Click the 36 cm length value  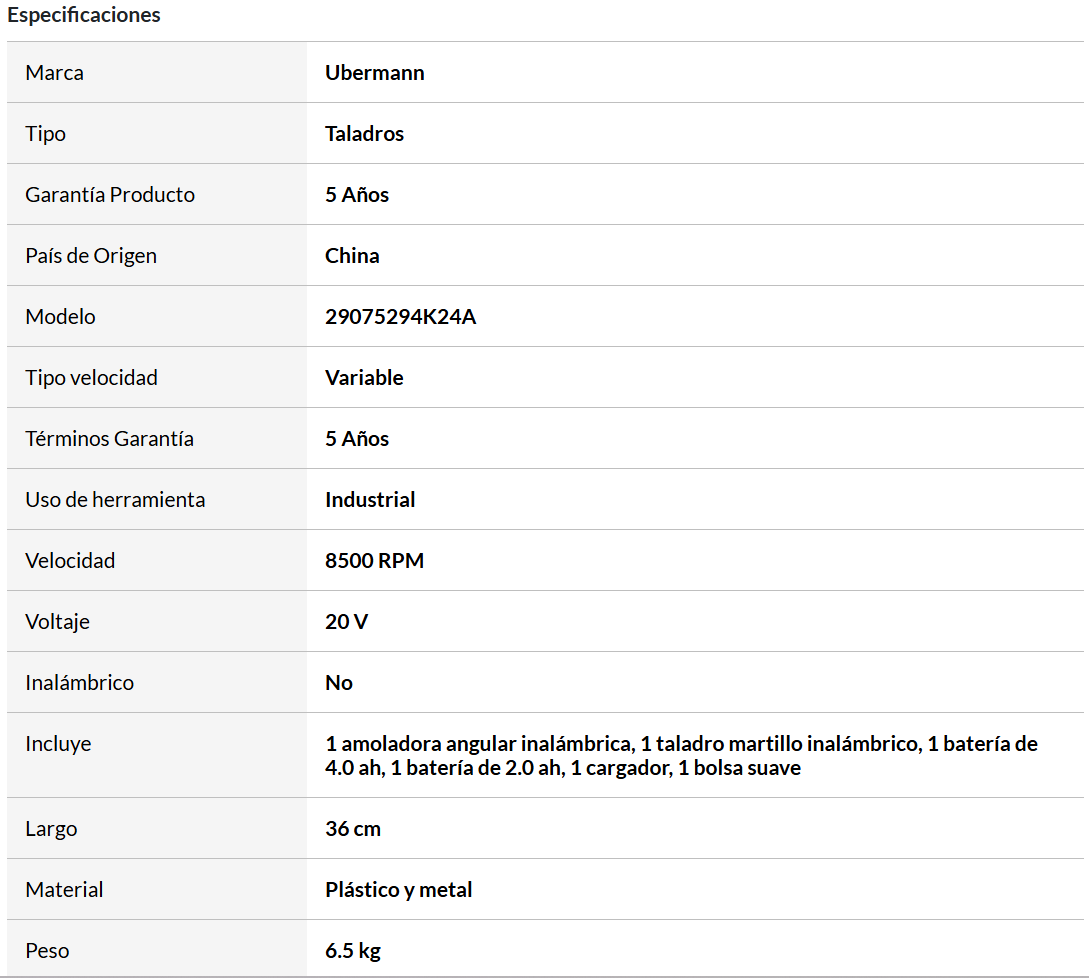click(353, 829)
